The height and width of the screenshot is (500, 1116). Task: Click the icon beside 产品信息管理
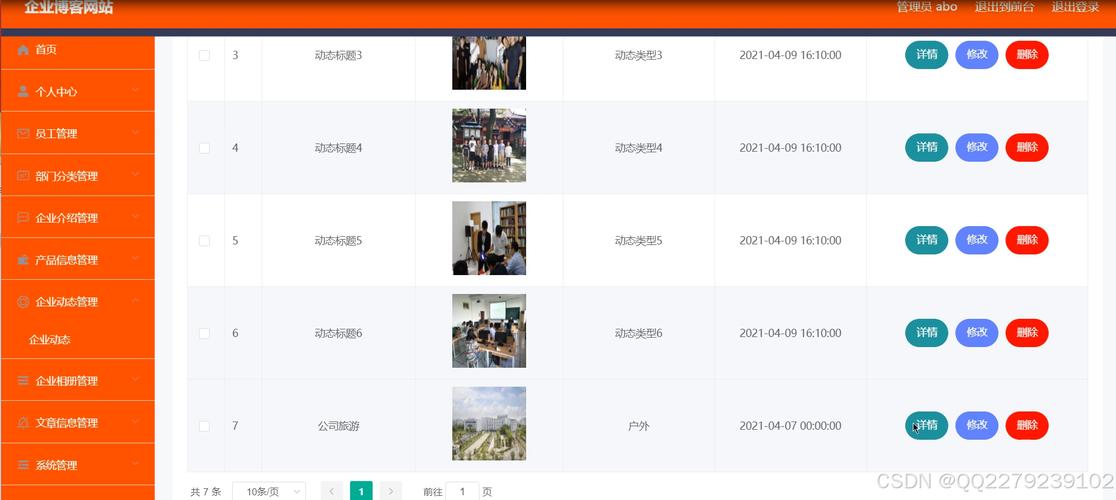[x=23, y=260]
